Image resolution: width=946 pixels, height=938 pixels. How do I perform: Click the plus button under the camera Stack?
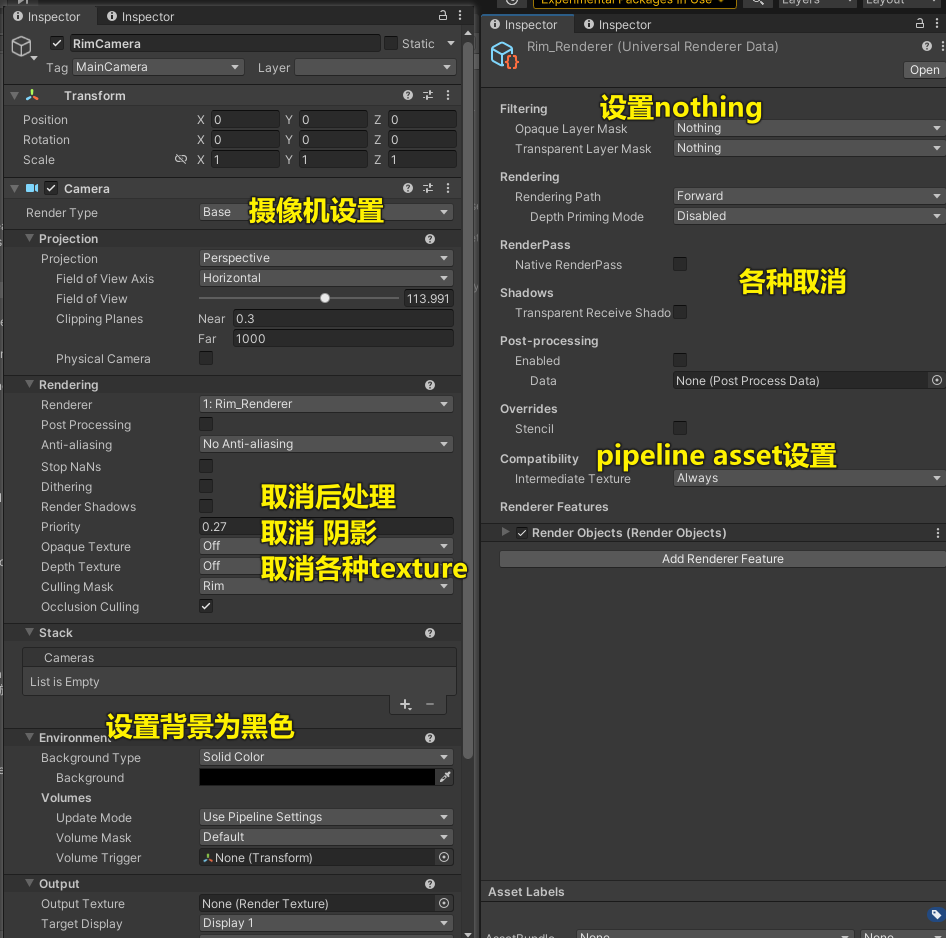(404, 704)
